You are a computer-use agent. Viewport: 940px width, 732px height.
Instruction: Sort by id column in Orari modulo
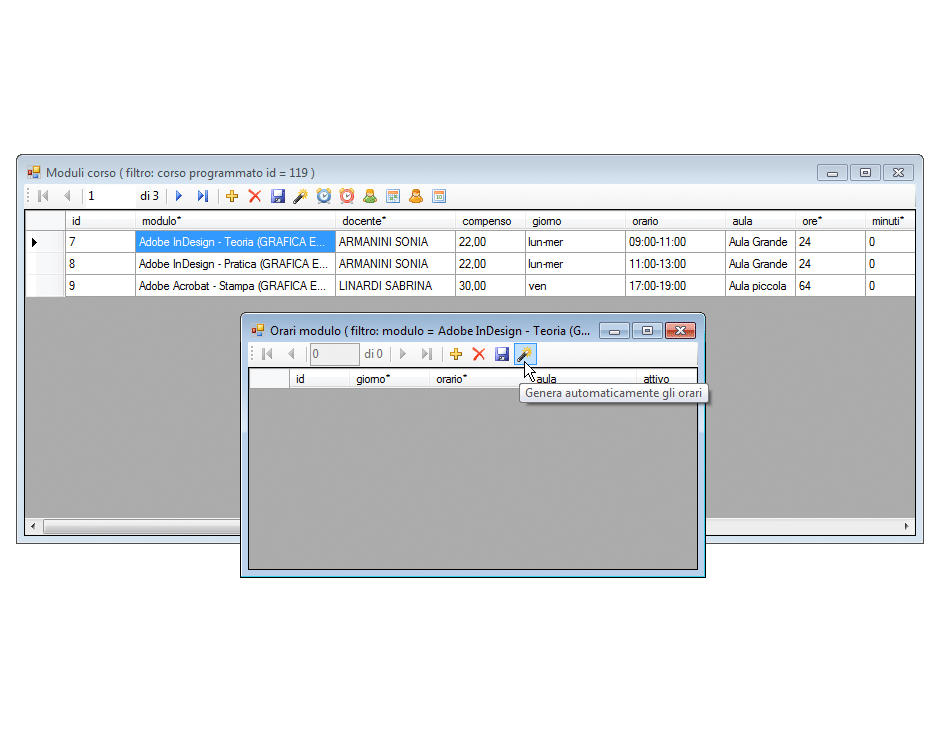[319, 379]
